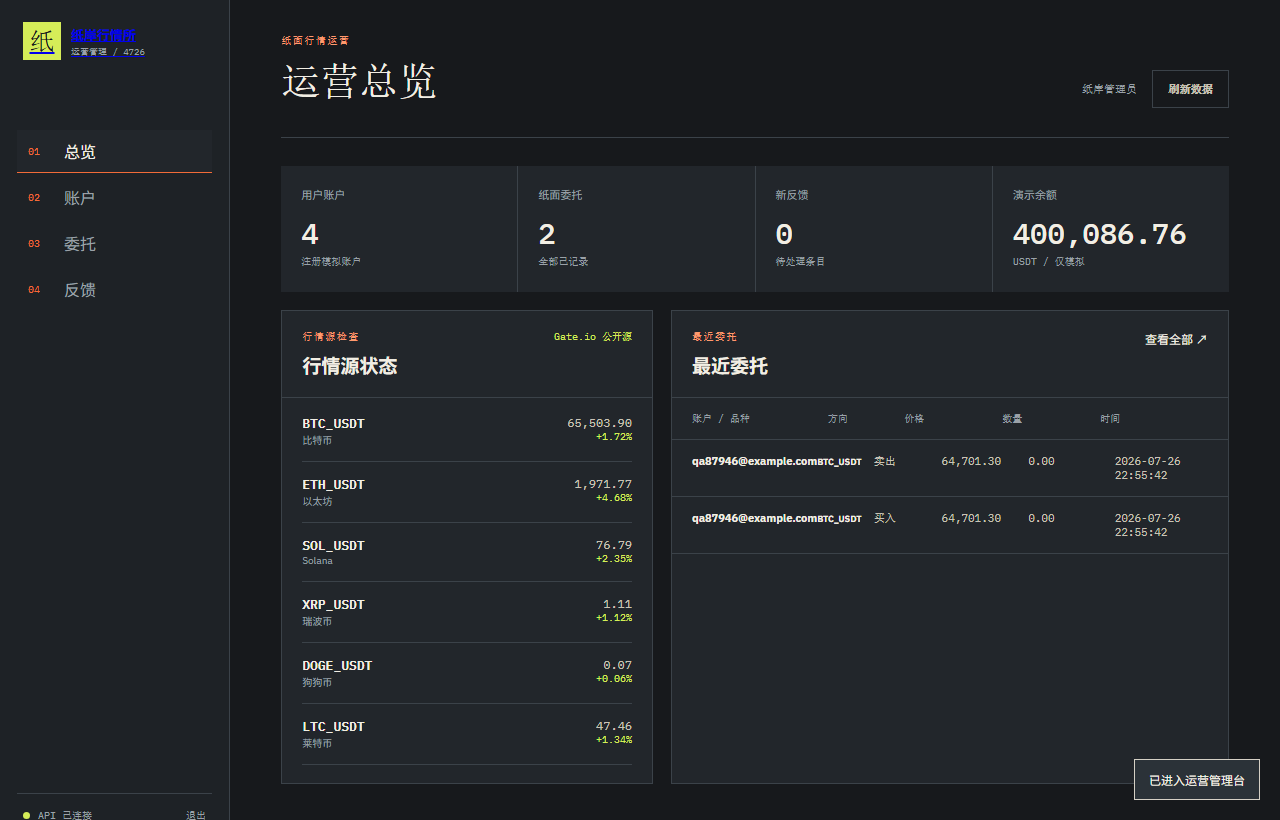Viewport: 1280px width, 820px height.
Task: Go to the 委托 sidebar section
Action: click(114, 244)
